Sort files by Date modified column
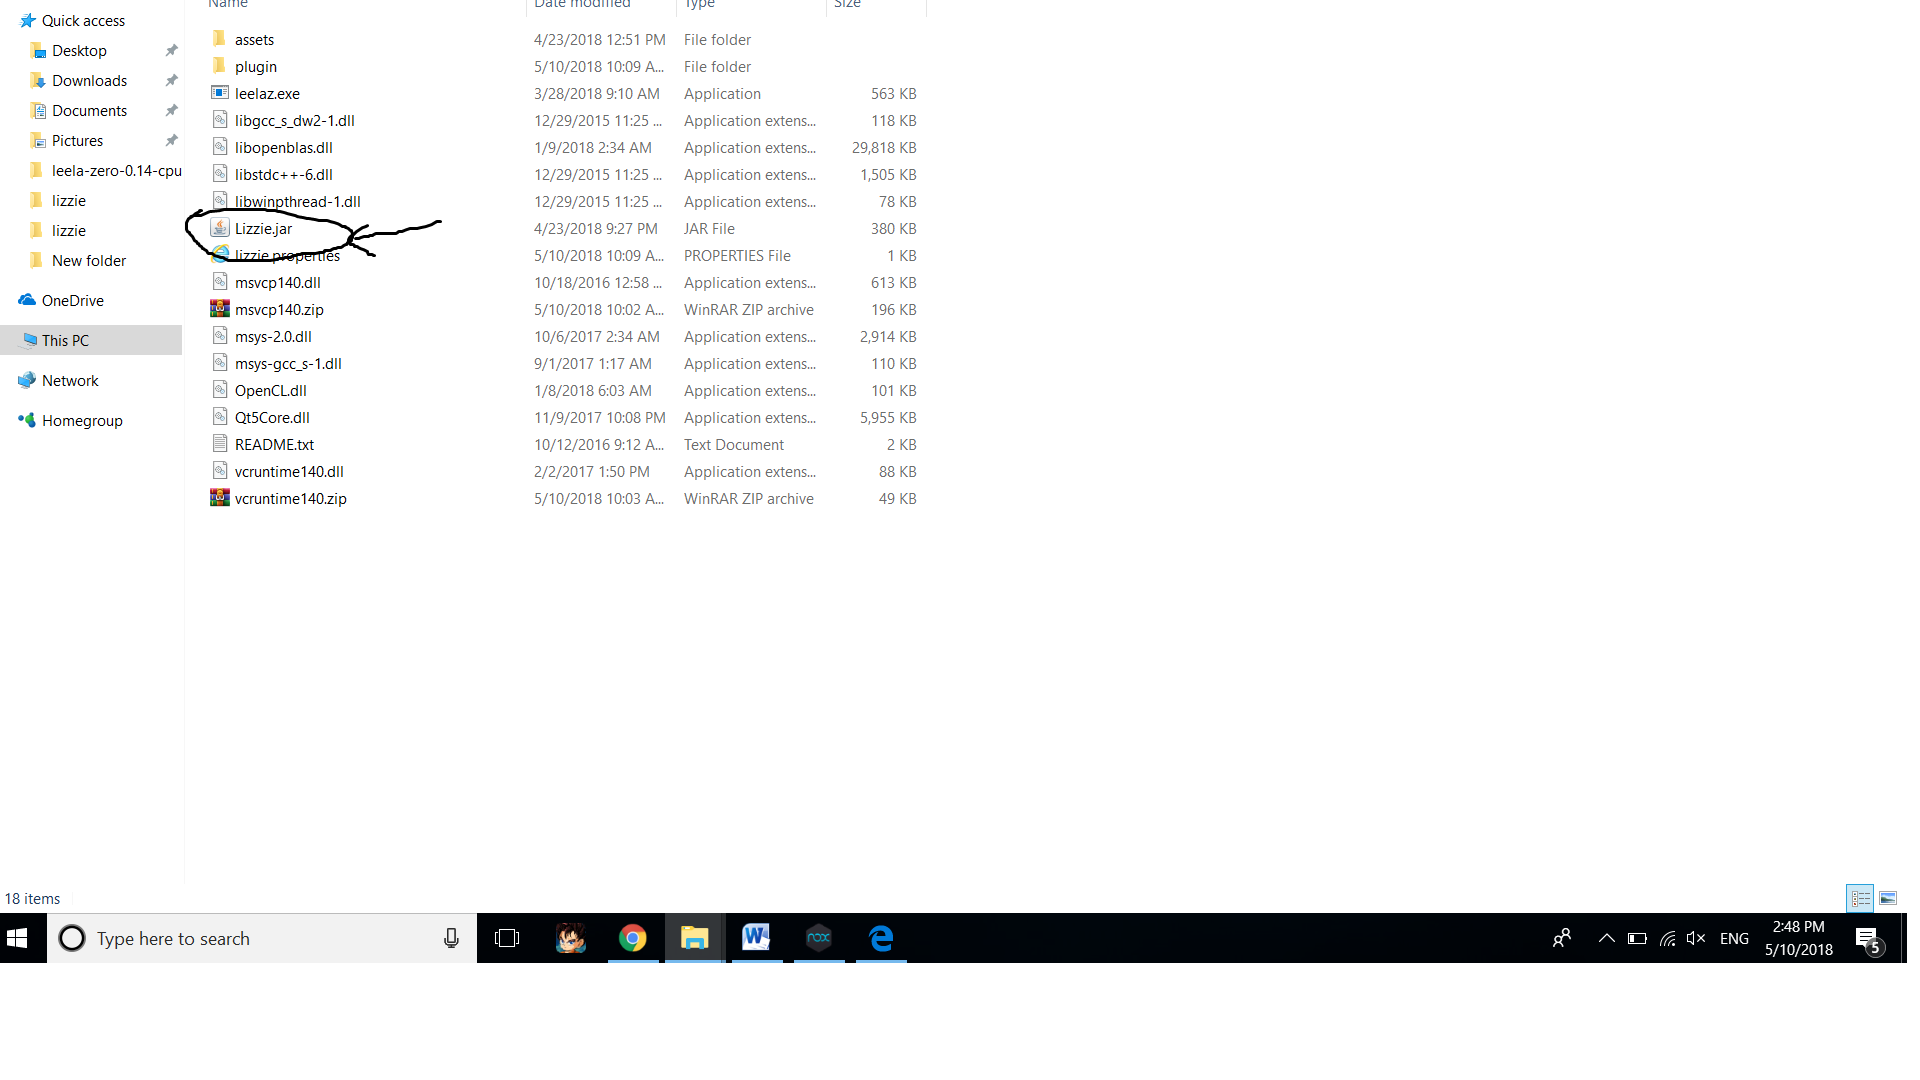 (x=582, y=4)
